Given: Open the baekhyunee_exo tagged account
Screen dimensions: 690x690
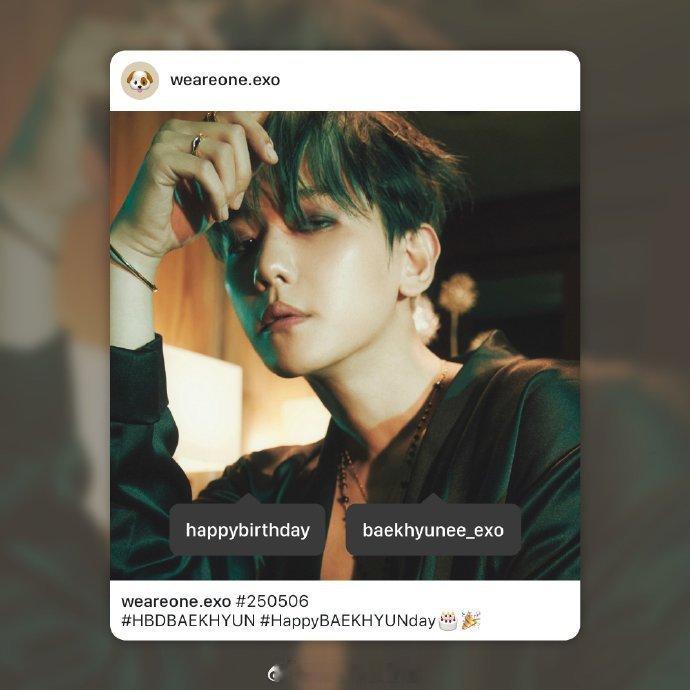Looking at the screenshot, I should [x=433, y=530].
